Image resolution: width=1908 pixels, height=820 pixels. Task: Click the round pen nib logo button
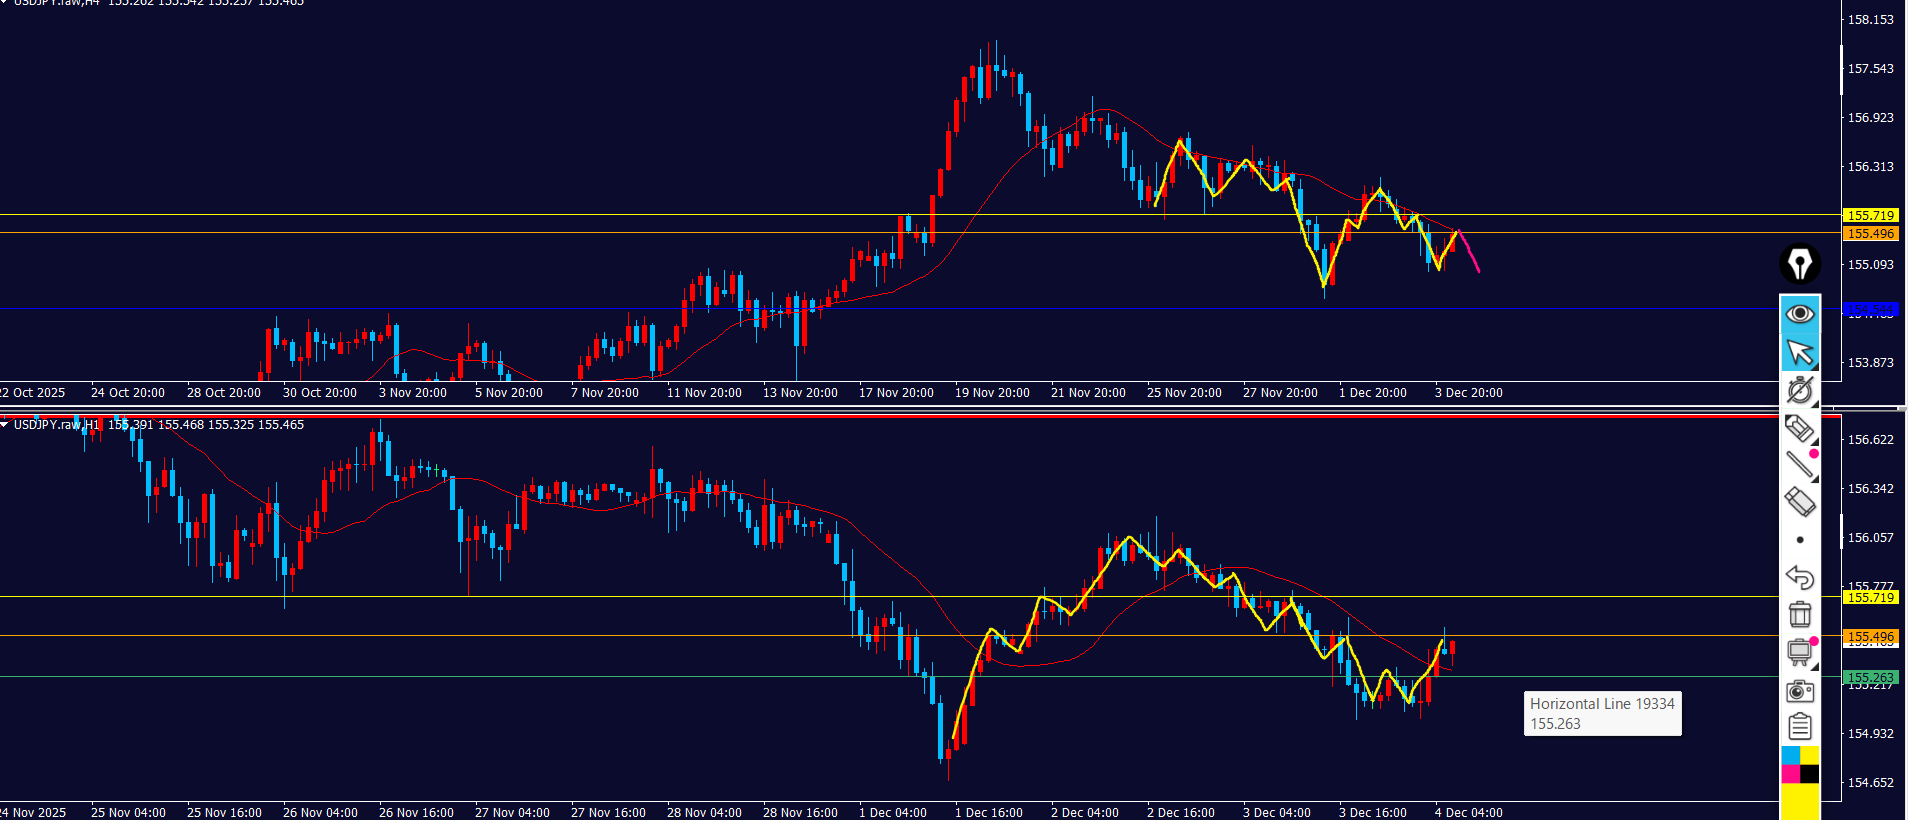point(1800,264)
